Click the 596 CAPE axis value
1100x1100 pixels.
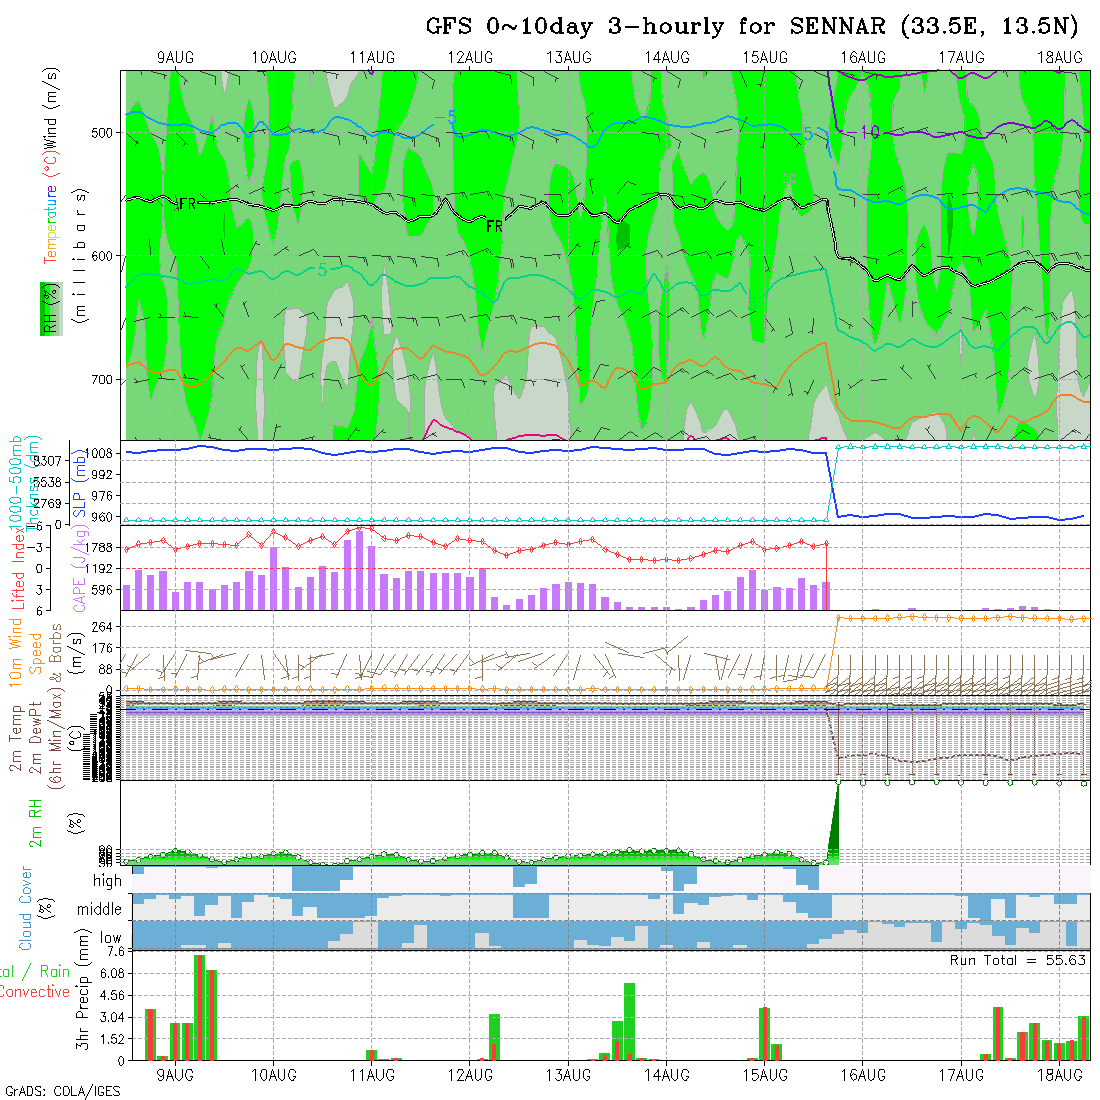click(102, 591)
